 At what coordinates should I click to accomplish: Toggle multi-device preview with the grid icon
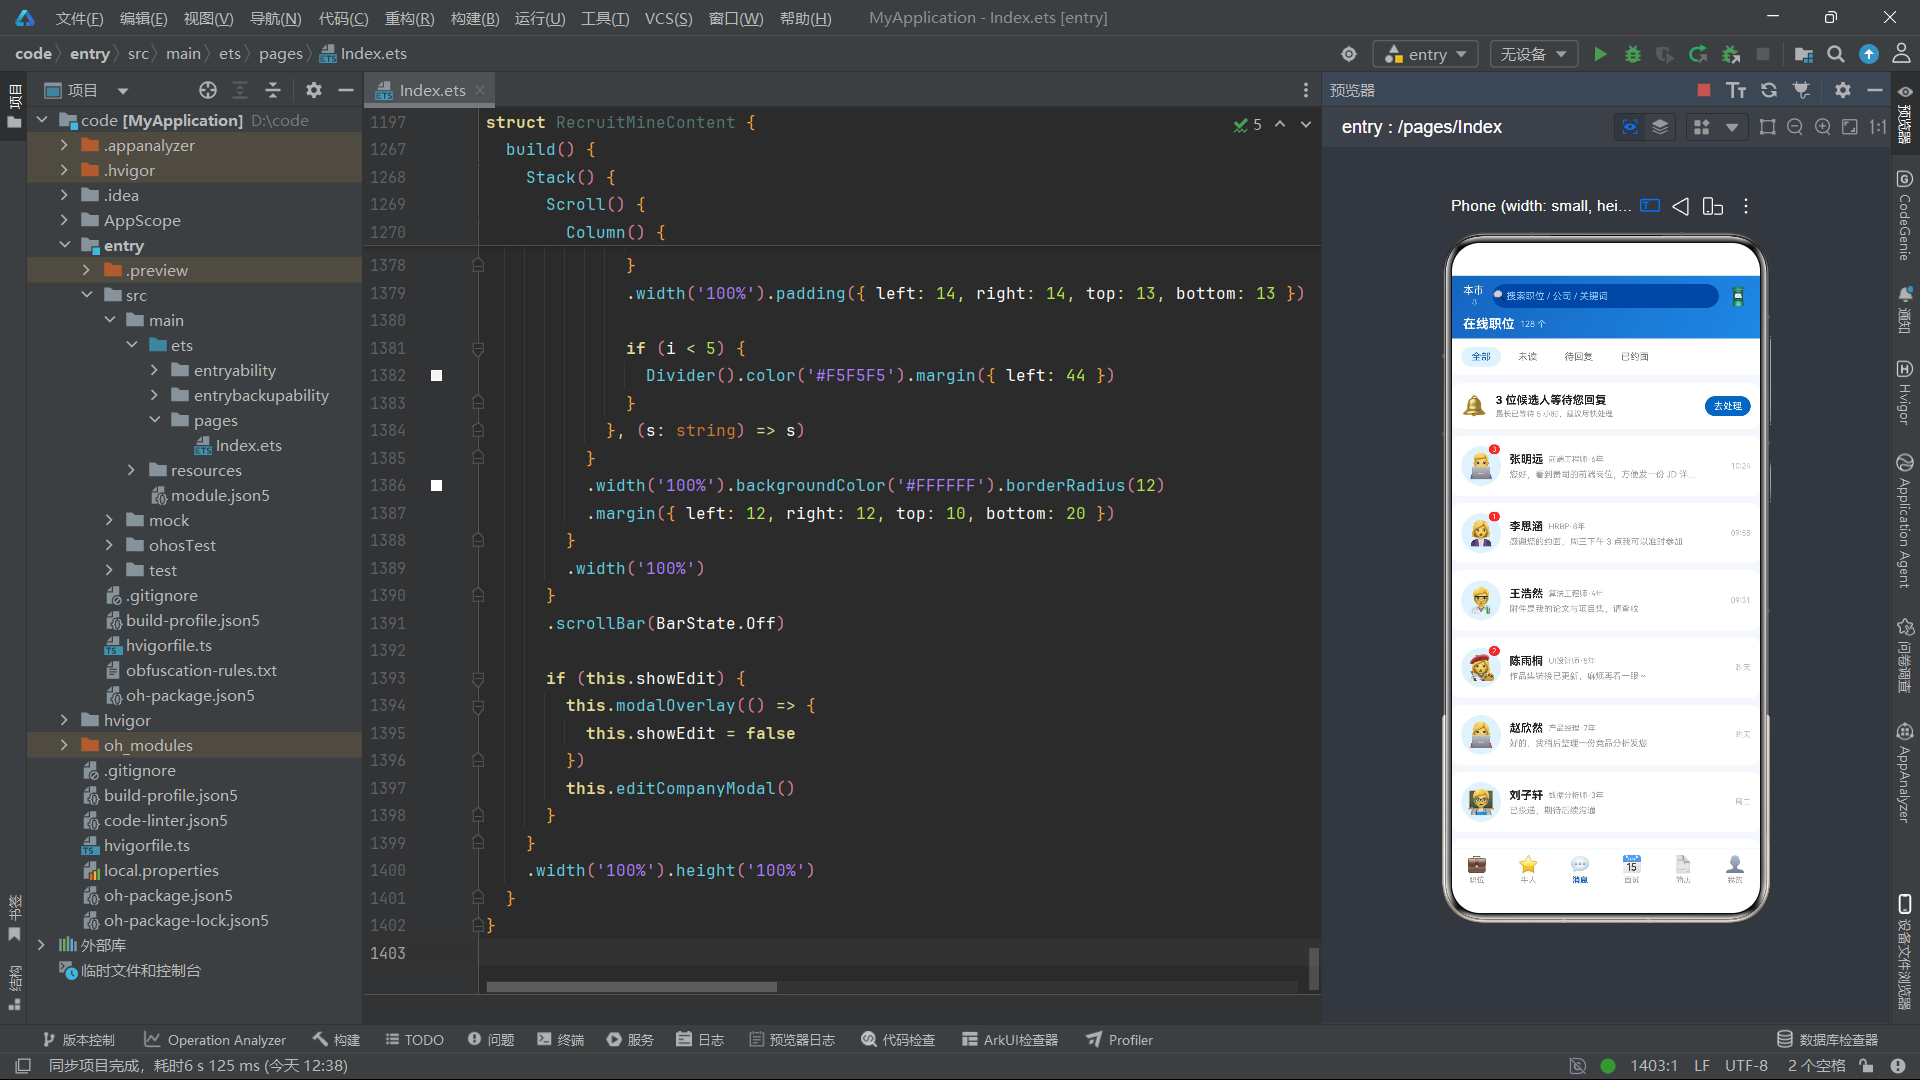(x=1701, y=127)
